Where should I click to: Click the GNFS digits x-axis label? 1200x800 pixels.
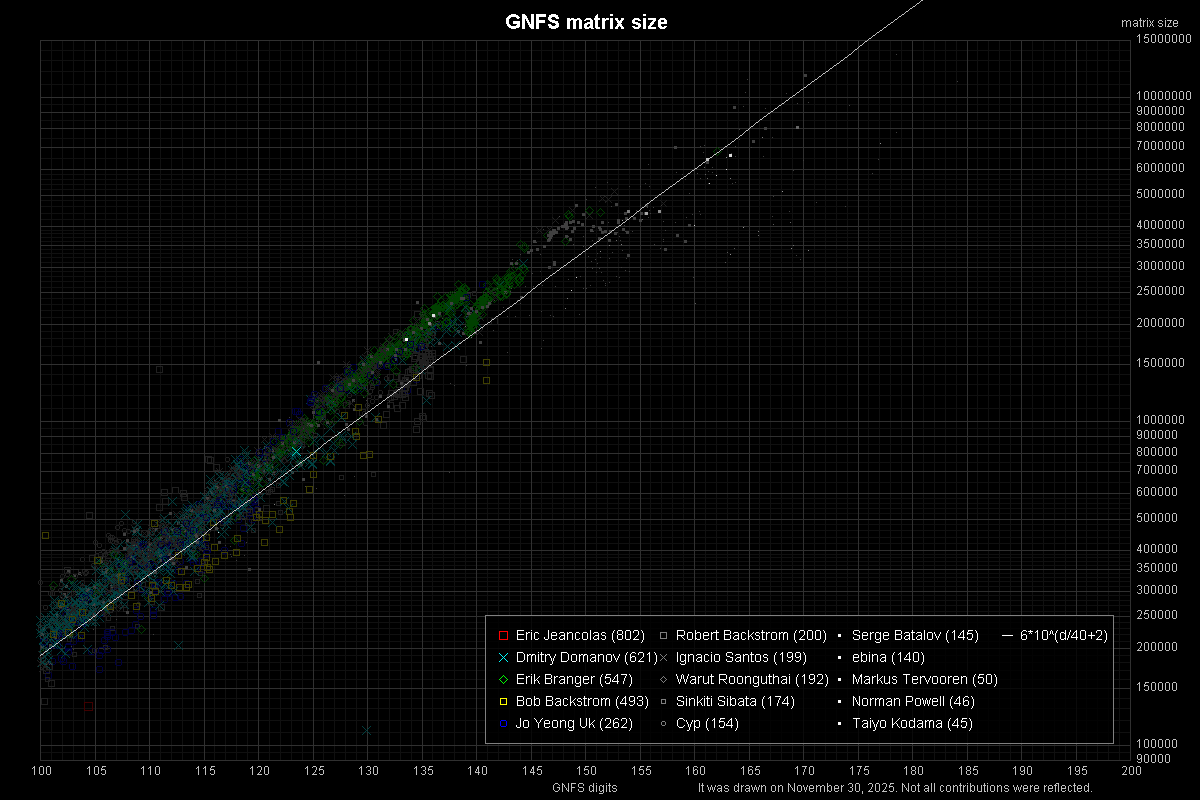tap(585, 788)
